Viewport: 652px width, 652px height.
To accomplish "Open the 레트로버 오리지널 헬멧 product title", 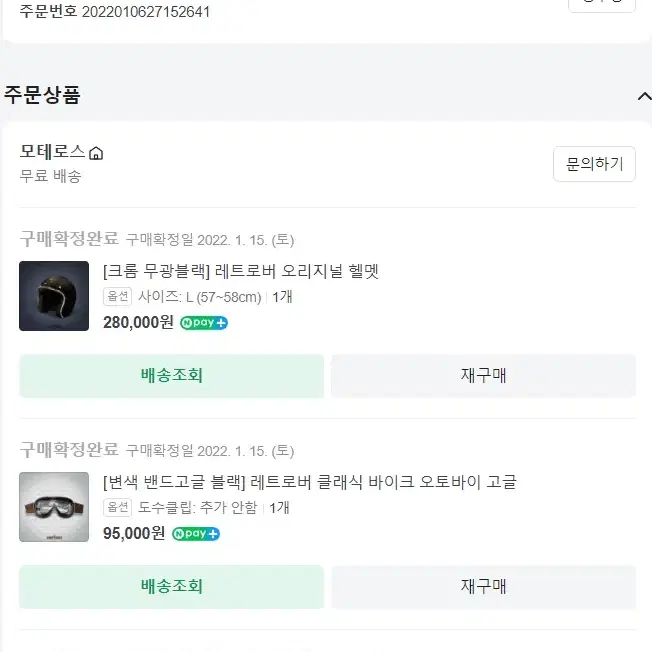I will [241, 271].
